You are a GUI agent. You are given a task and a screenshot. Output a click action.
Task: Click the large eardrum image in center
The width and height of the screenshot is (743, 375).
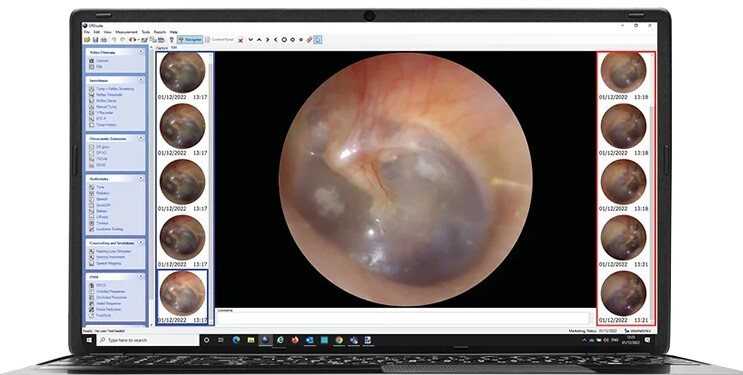coord(406,179)
